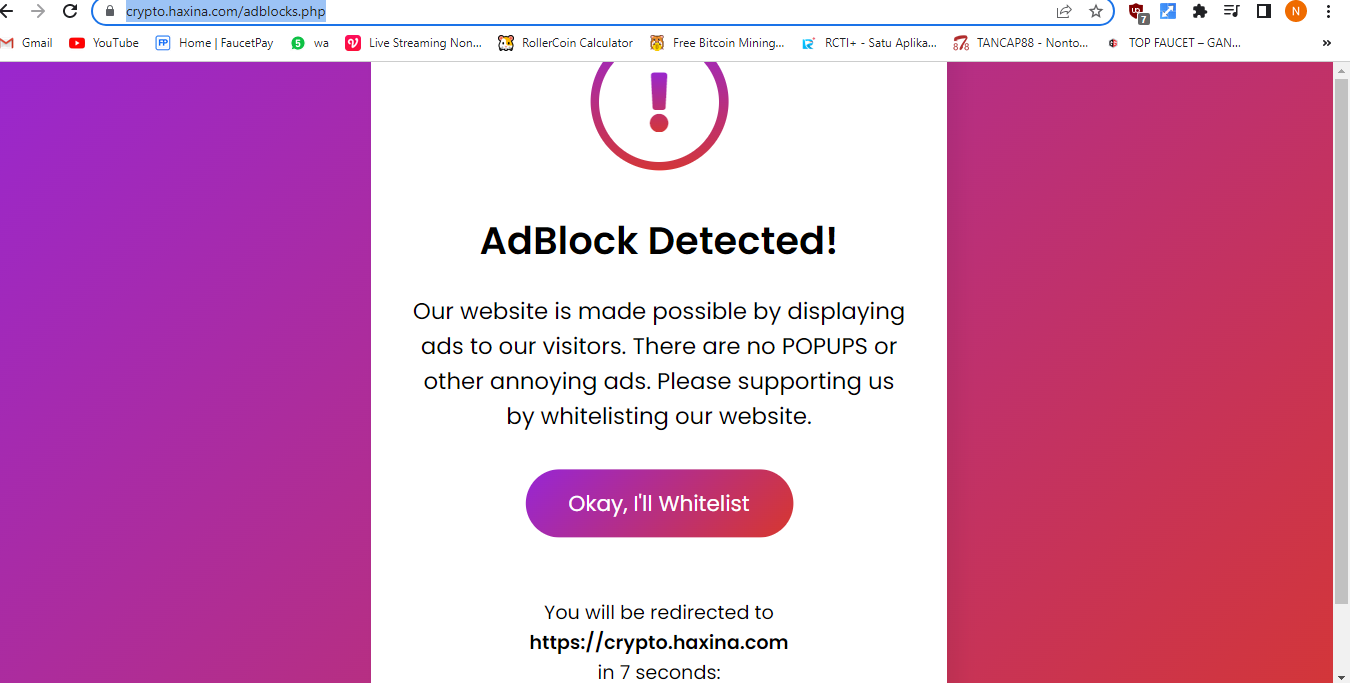View site info via the padlock icon
This screenshot has height=683, width=1350.
click(x=108, y=12)
